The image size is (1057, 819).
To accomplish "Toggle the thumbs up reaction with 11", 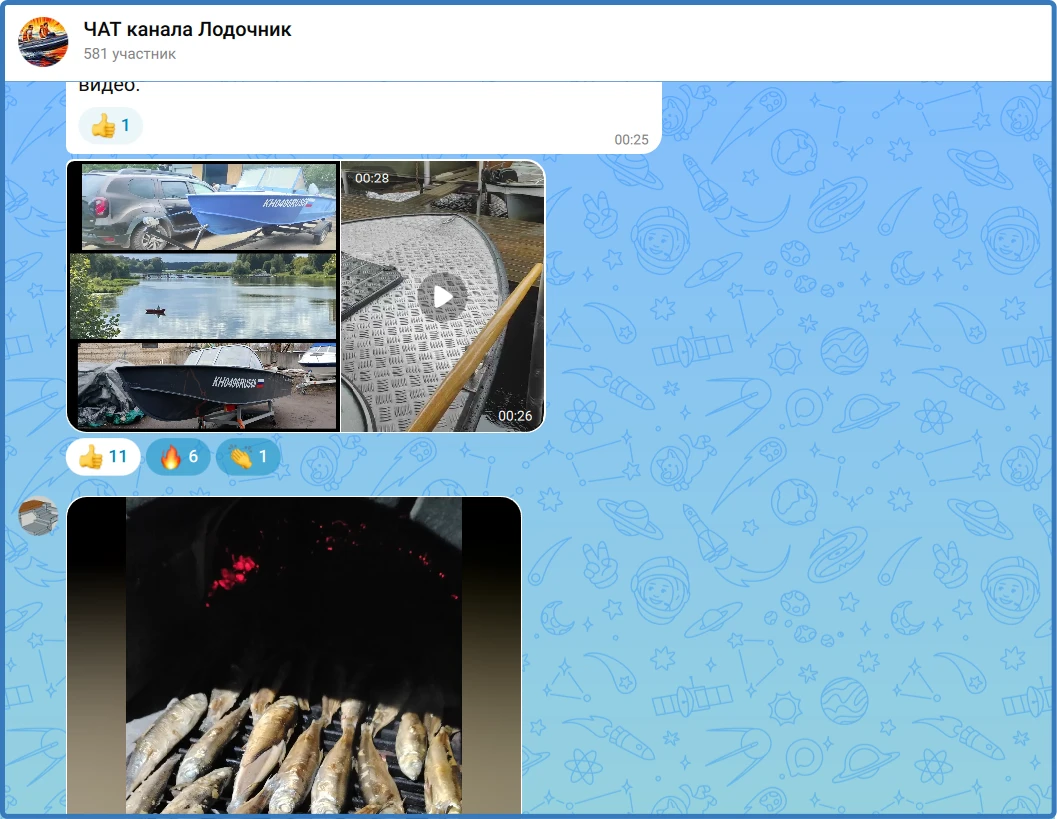I will pyautogui.click(x=103, y=456).
